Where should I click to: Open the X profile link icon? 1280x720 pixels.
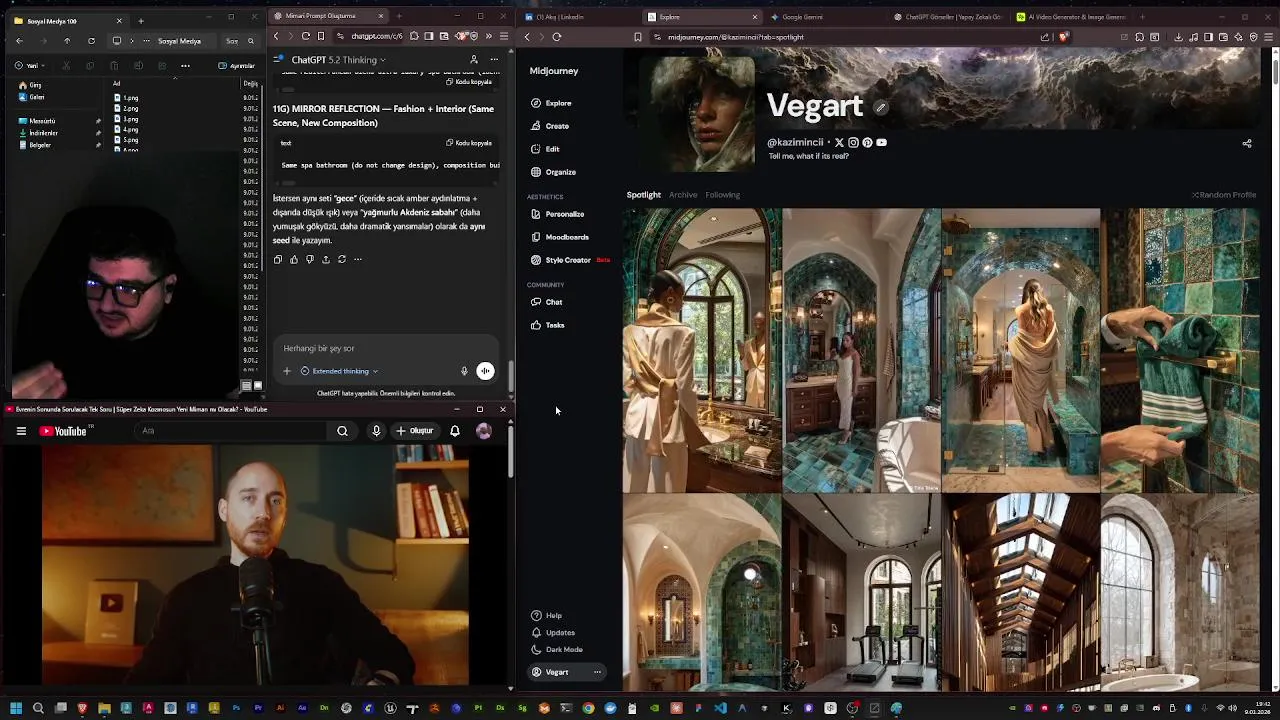[839, 143]
